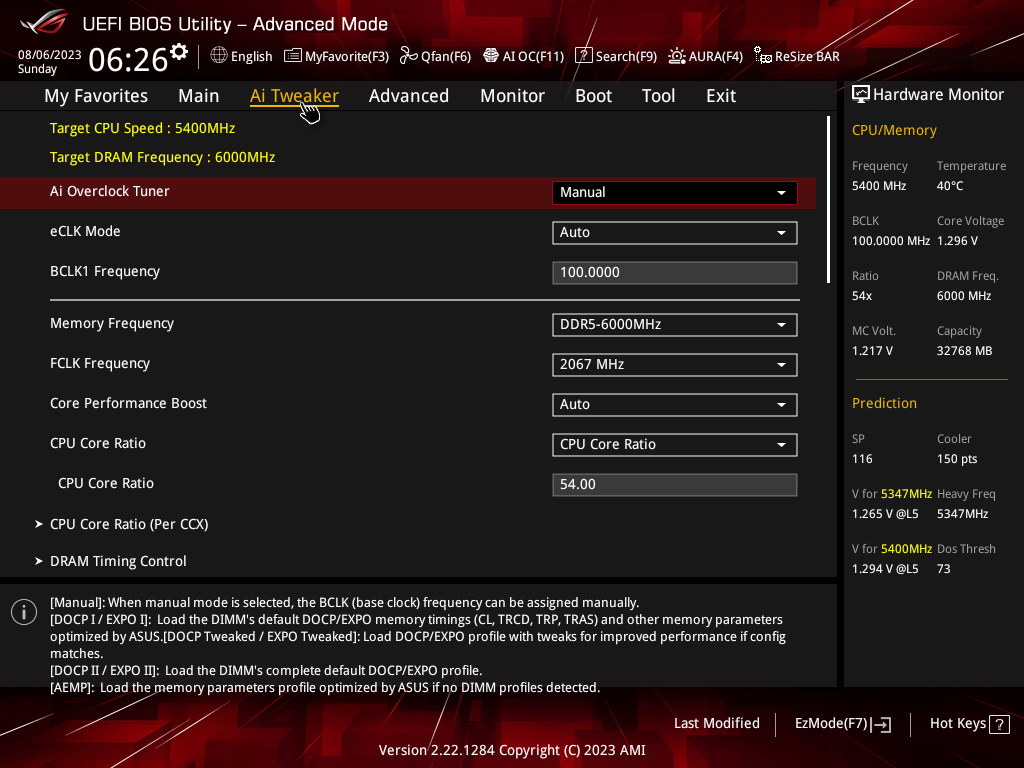Viewport: 1024px width, 768px height.
Task: Open Memory Frequency DDR5-6000MHz dropdown
Action: 675,325
